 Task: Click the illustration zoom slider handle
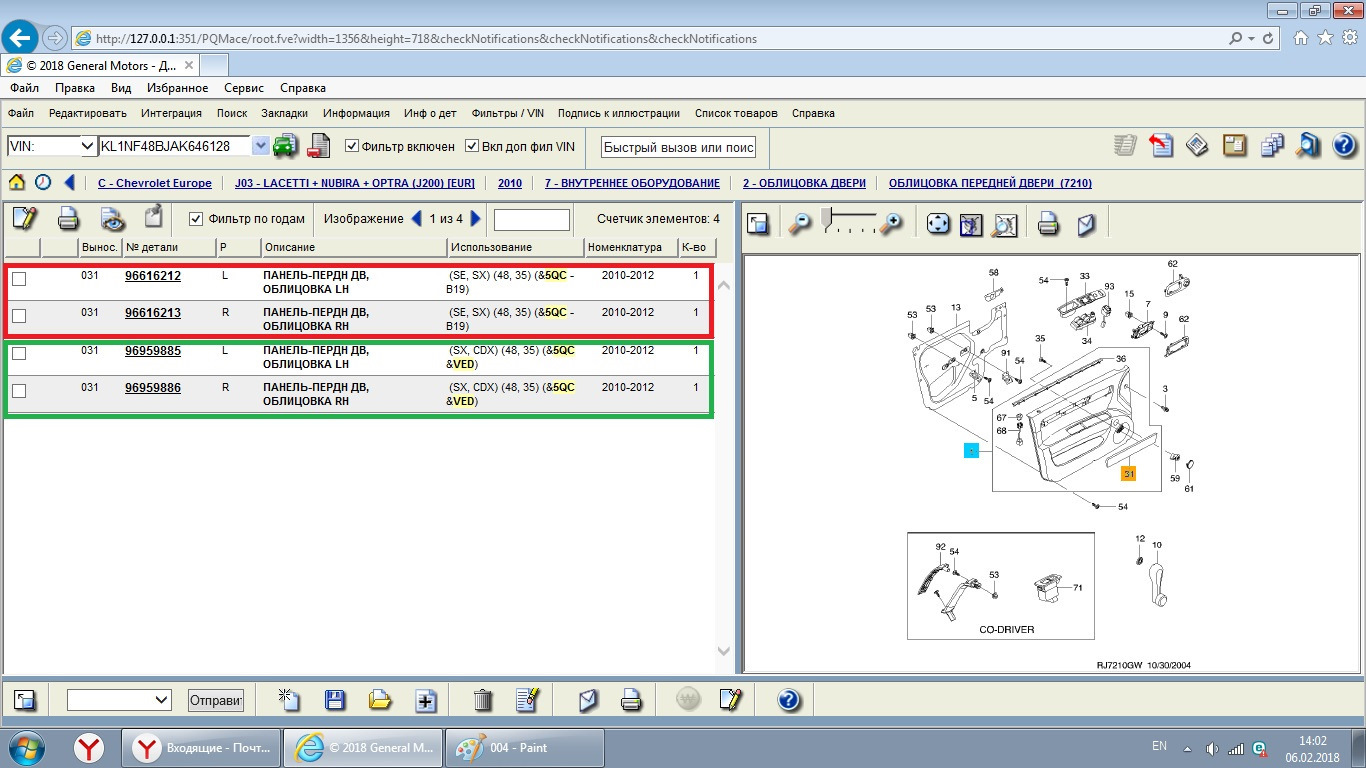tap(825, 217)
